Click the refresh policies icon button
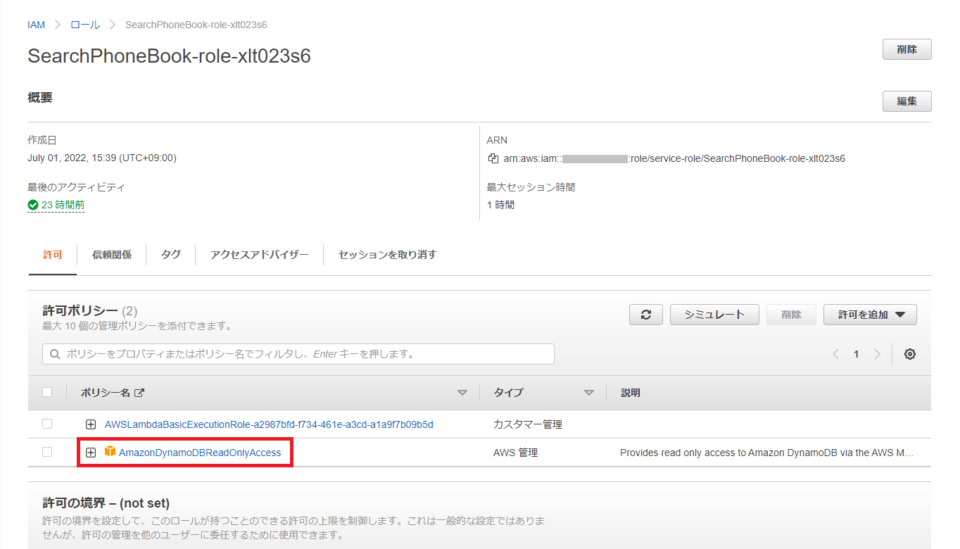Image resolution: width=960 pixels, height=549 pixels. [645, 315]
